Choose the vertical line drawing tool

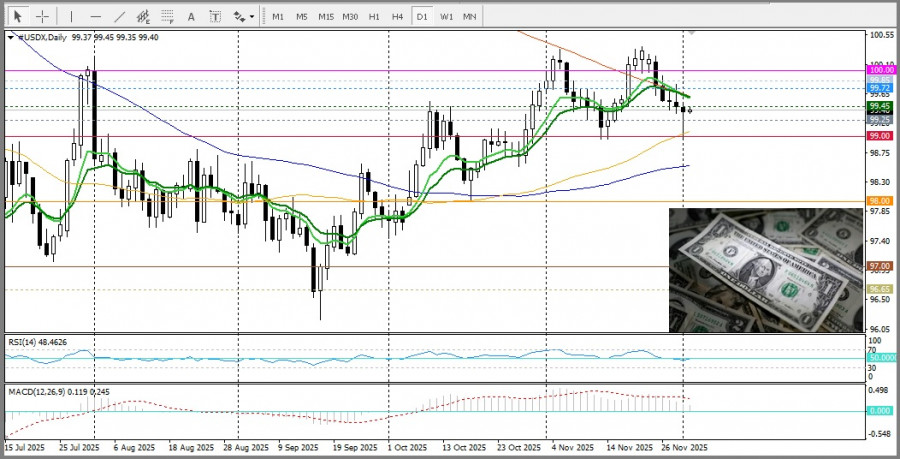pos(71,17)
